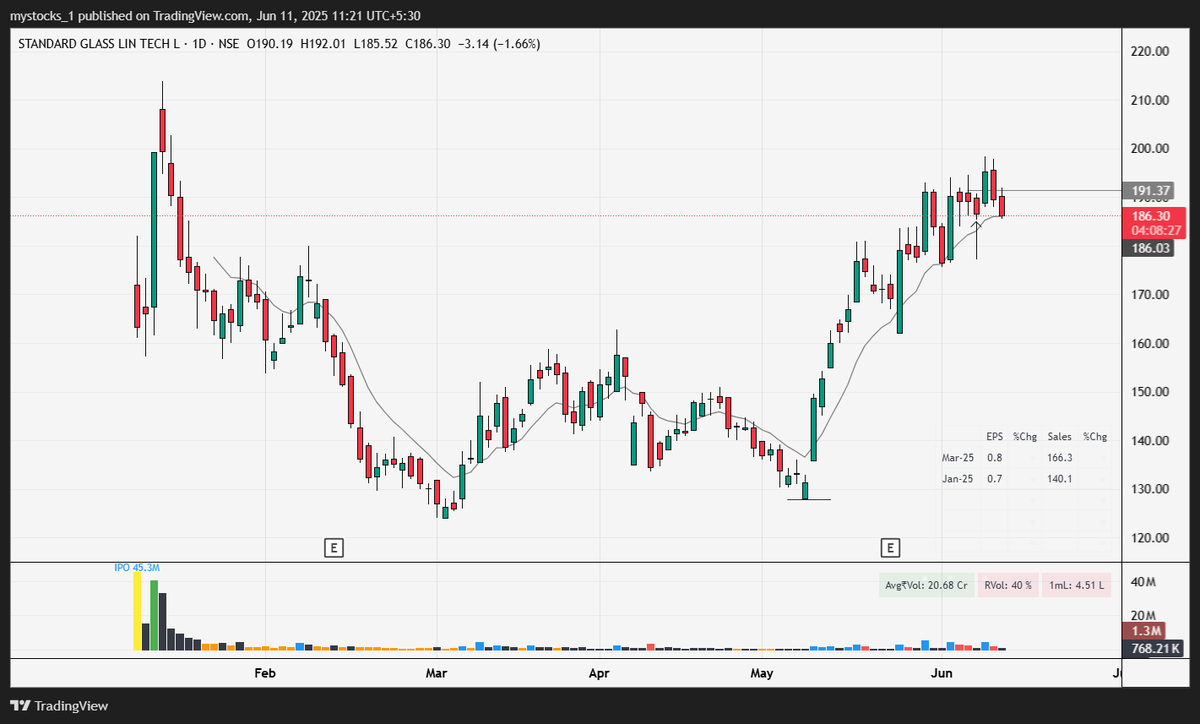Viewport: 1200px width, 724px height.
Task: Click the 0.8 EPS value
Action: [994, 457]
